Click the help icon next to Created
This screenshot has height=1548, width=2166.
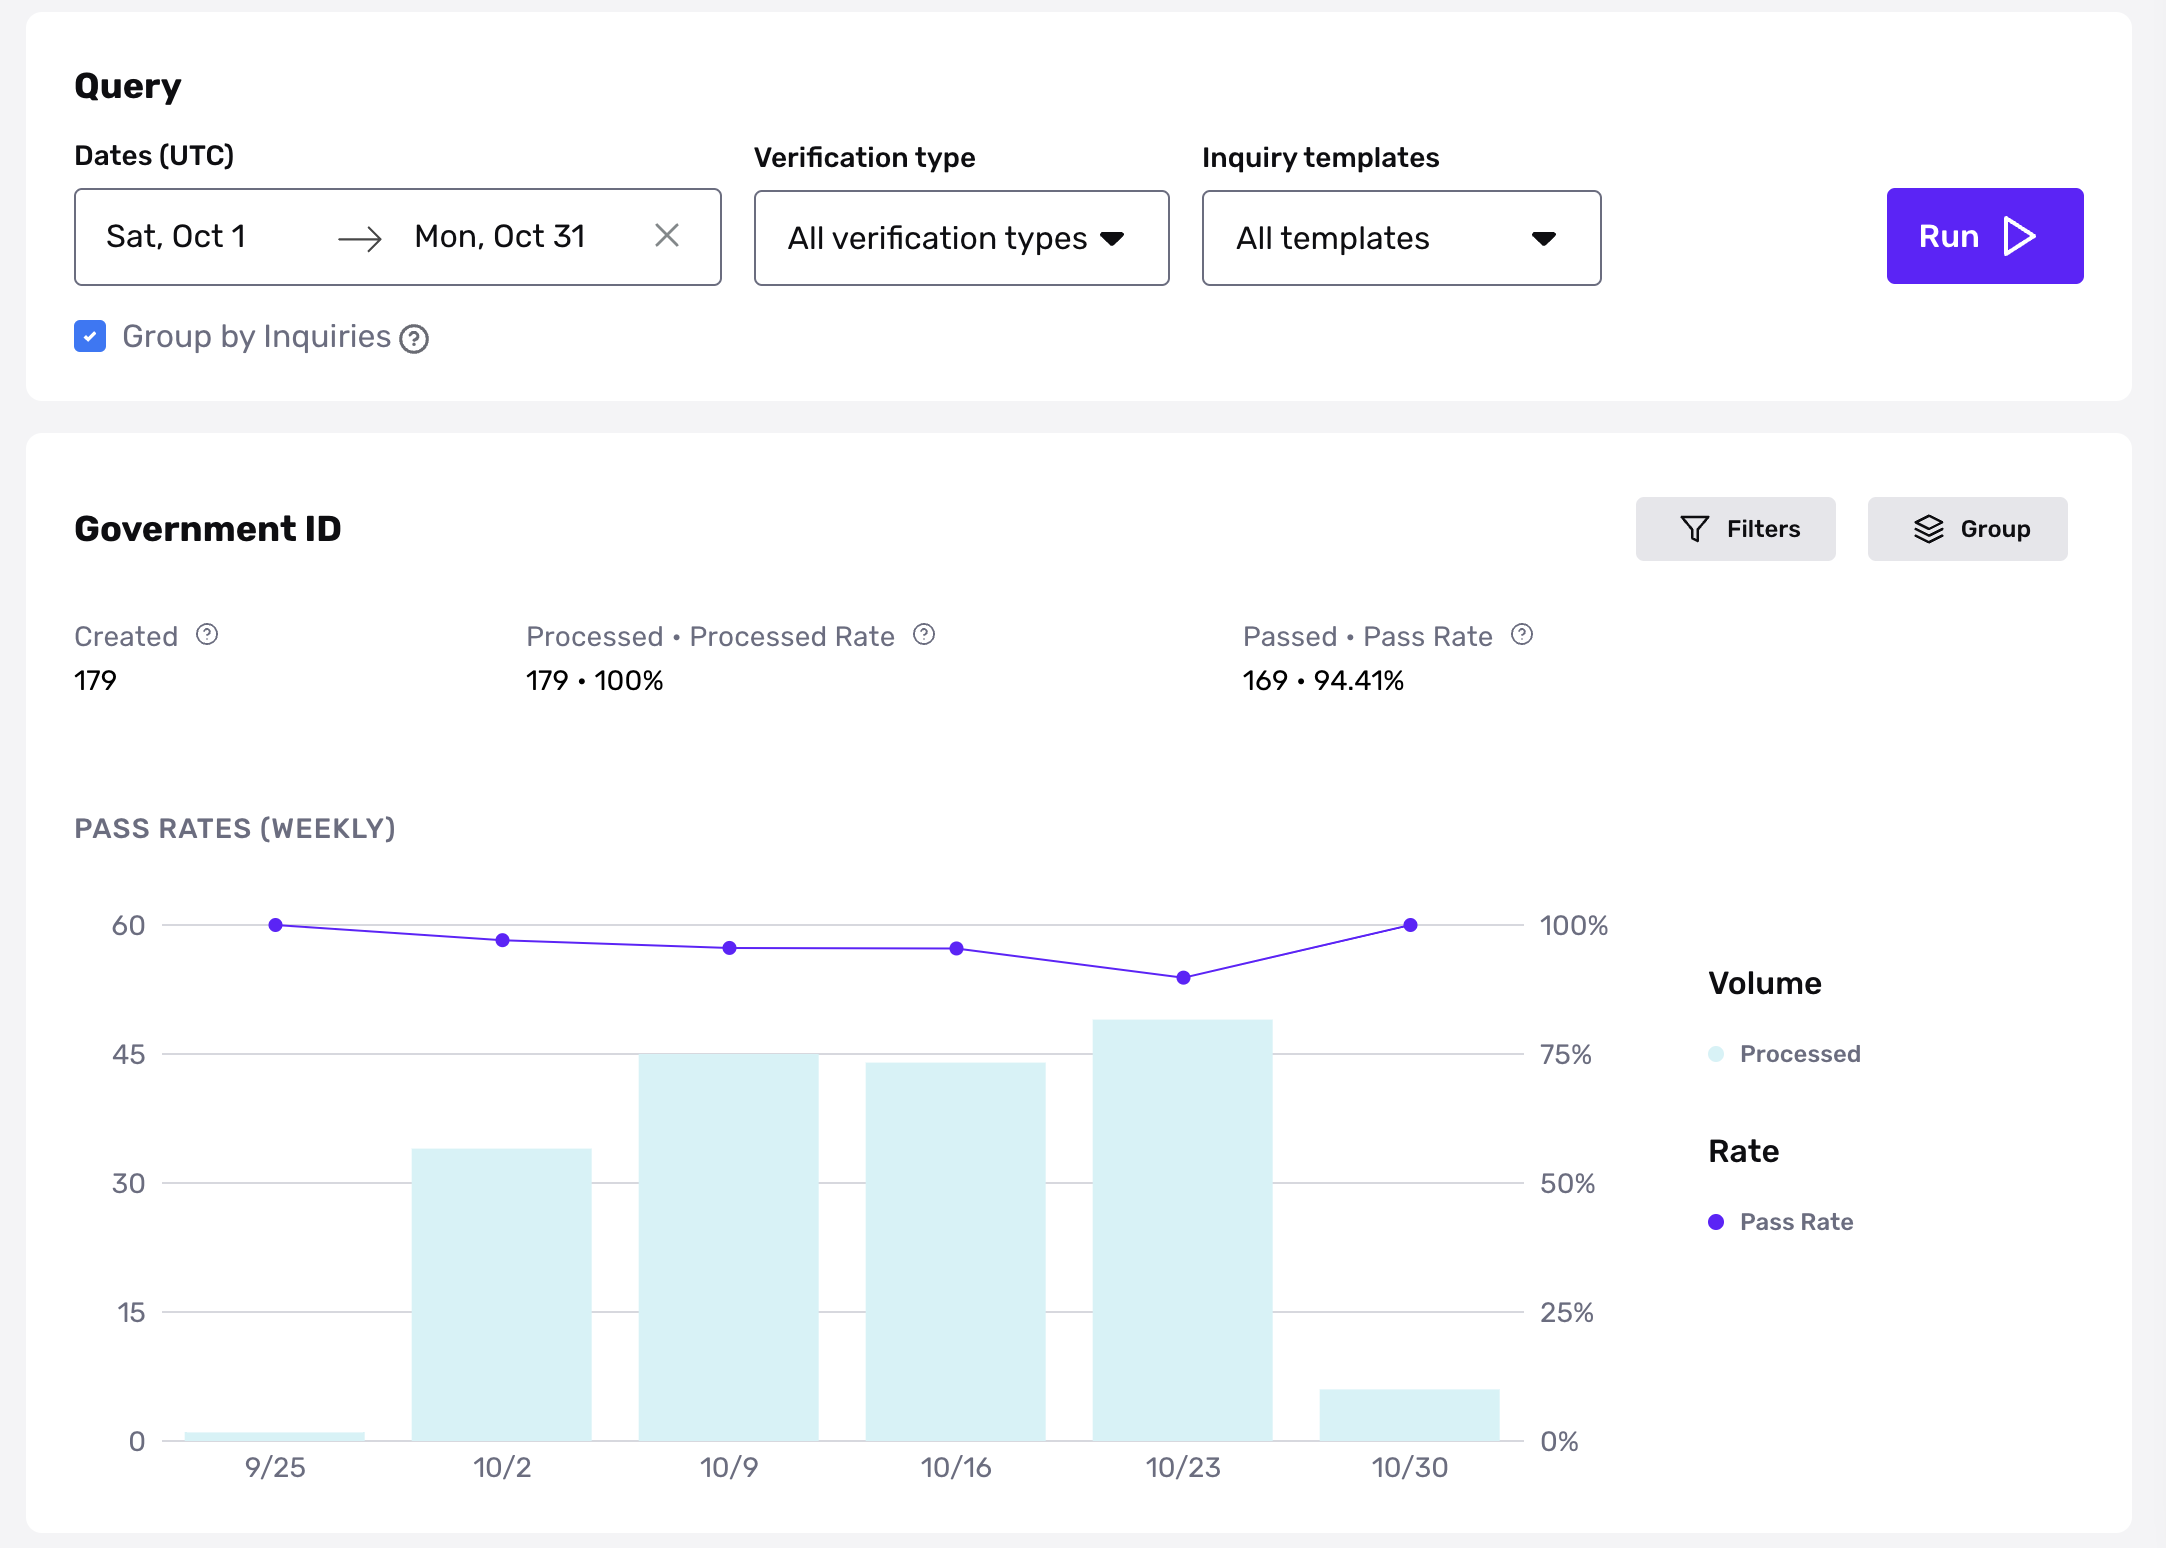point(207,635)
